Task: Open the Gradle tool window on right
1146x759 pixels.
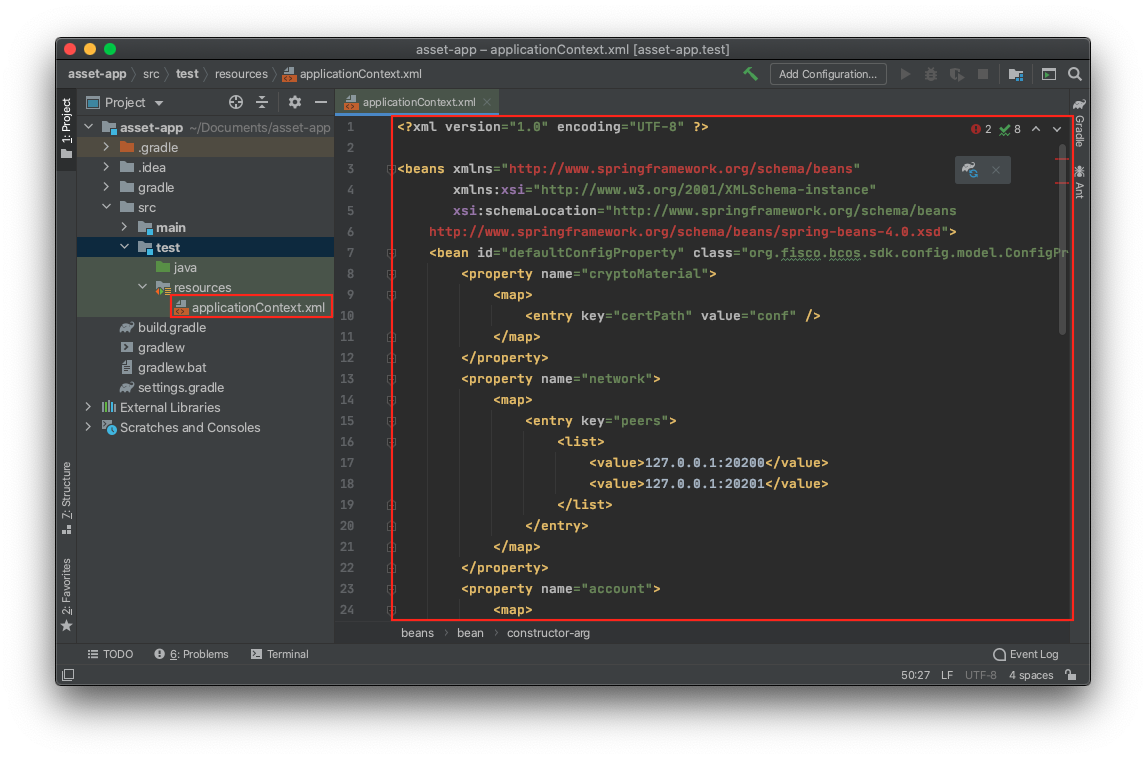Action: tap(1079, 121)
